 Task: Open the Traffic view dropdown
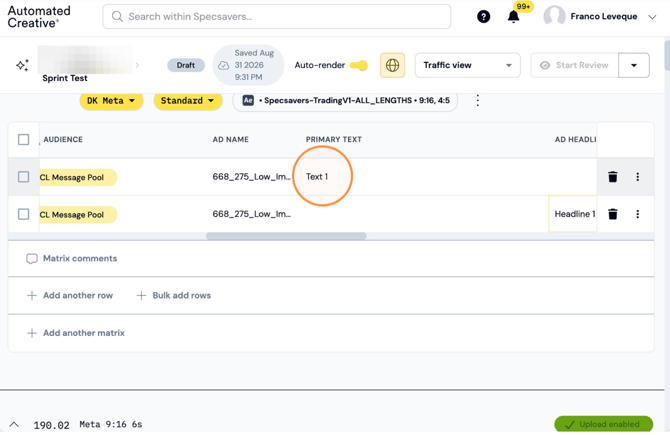click(x=467, y=65)
